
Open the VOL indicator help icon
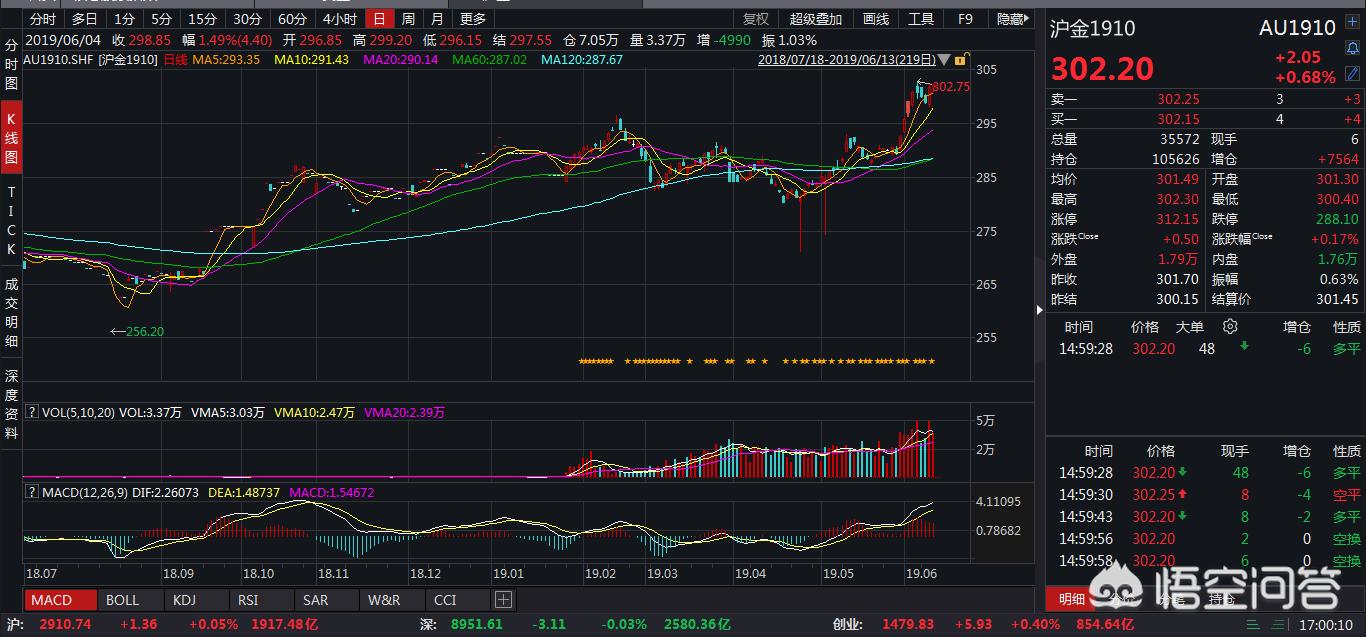click(x=32, y=412)
